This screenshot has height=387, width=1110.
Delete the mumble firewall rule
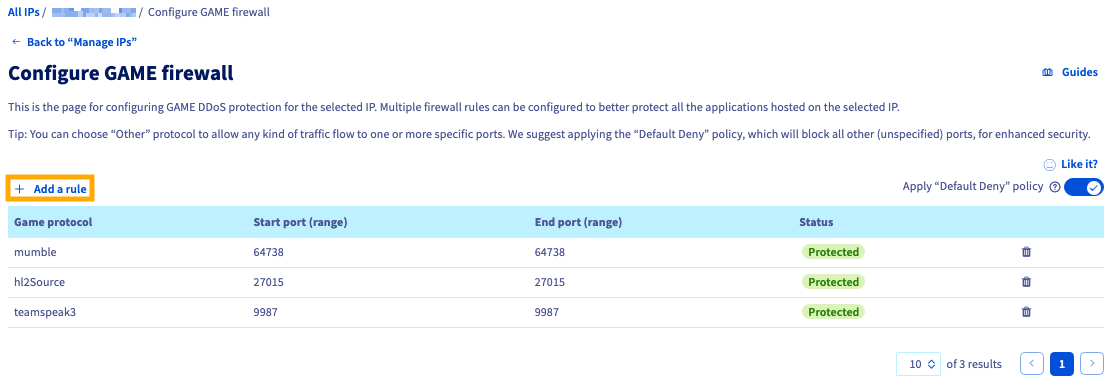pos(1026,252)
